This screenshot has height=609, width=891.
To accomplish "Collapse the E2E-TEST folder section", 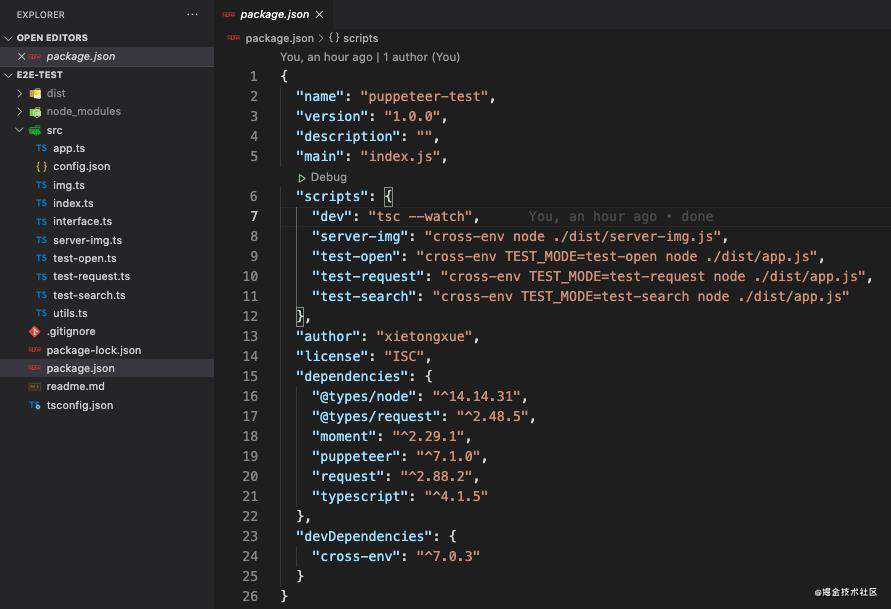I will pos(8,75).
